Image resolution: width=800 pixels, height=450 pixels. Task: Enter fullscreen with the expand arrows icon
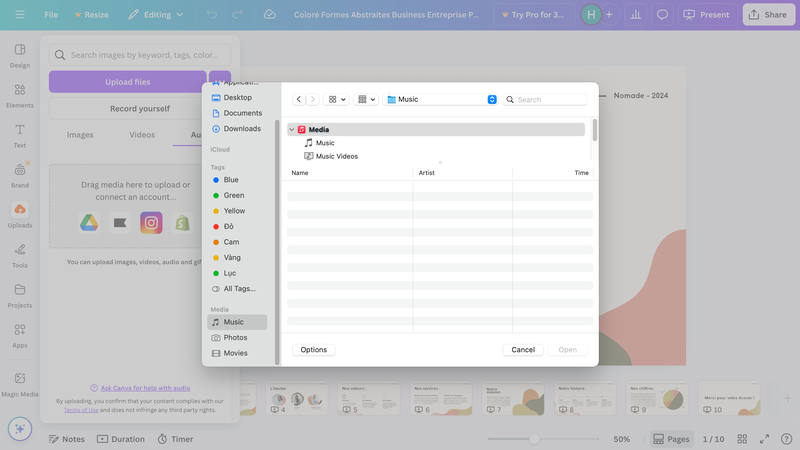[x=764, y=439]
